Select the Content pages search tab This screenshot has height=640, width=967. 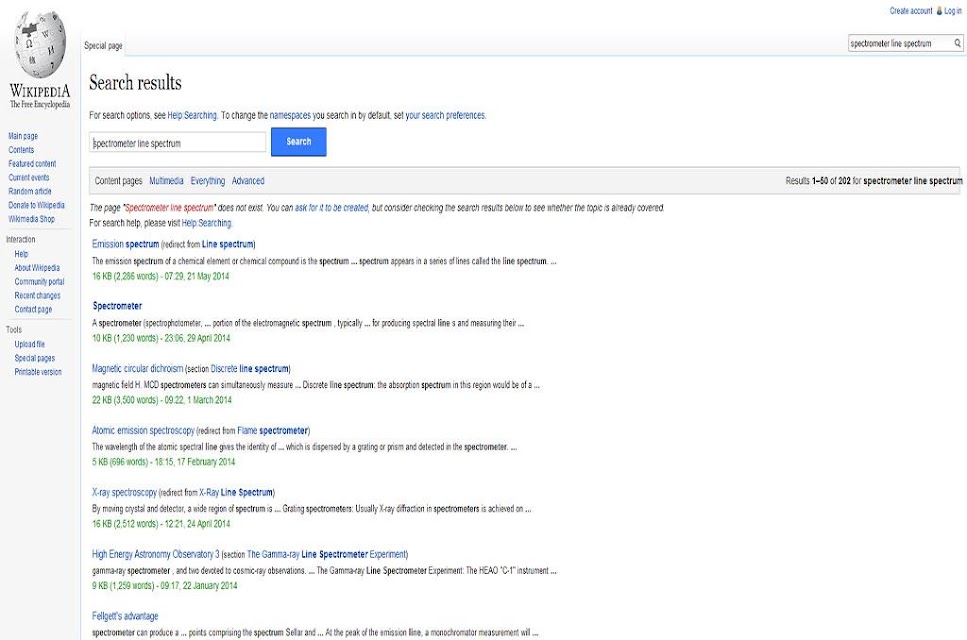tap(118, 181)
